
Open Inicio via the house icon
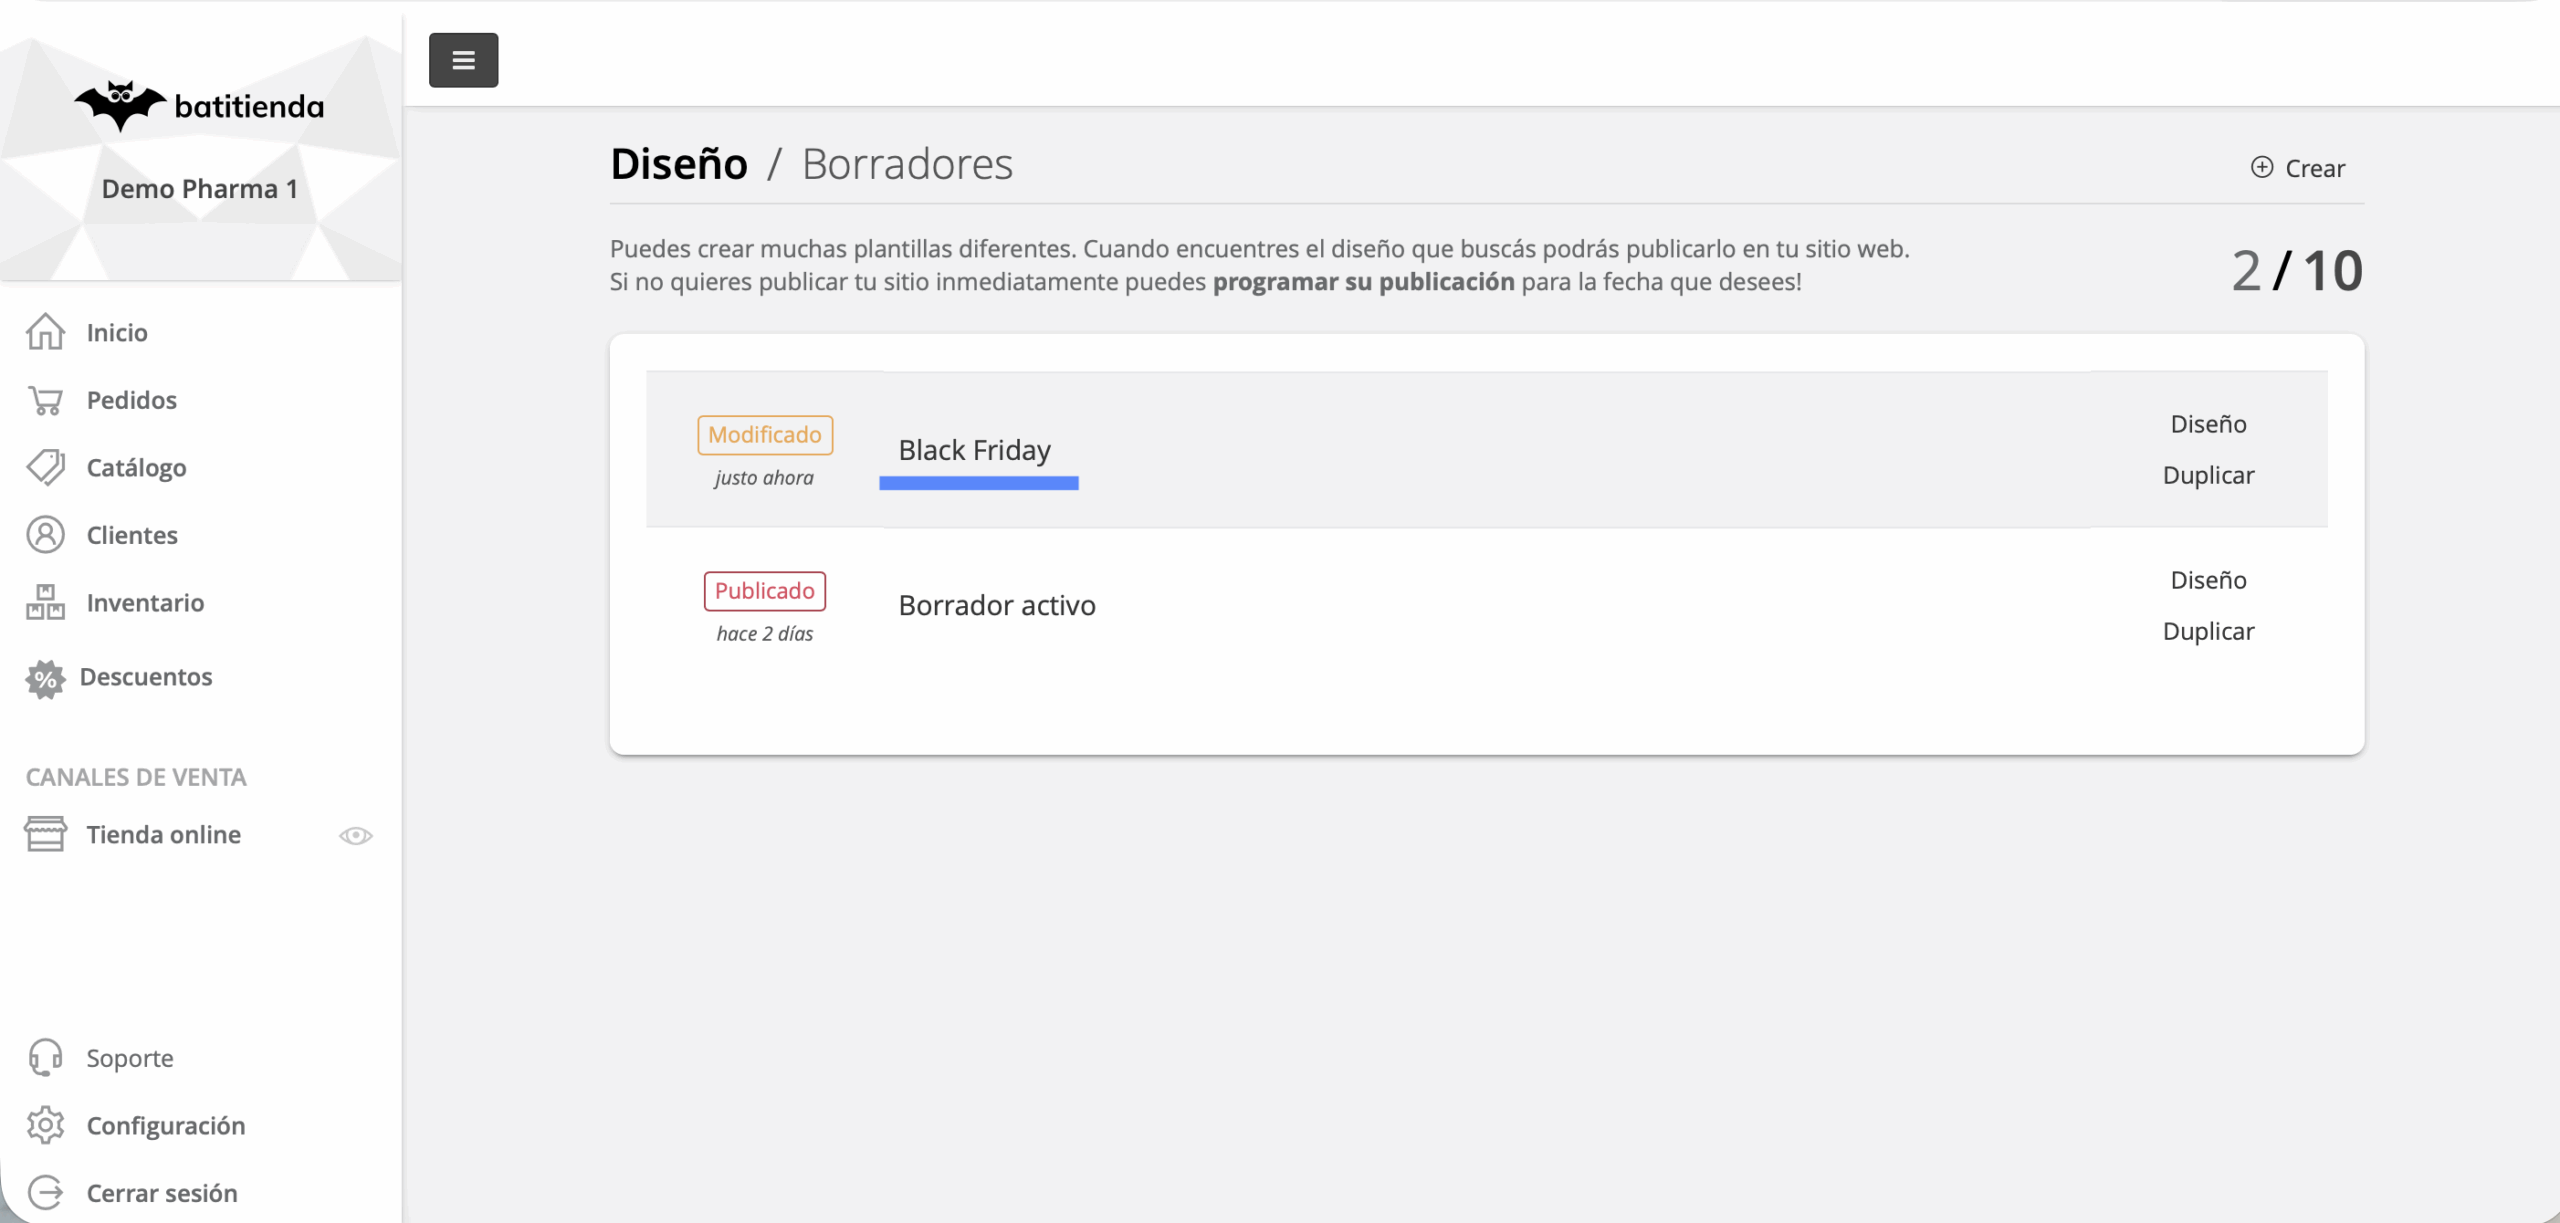(x=45, y=332)
